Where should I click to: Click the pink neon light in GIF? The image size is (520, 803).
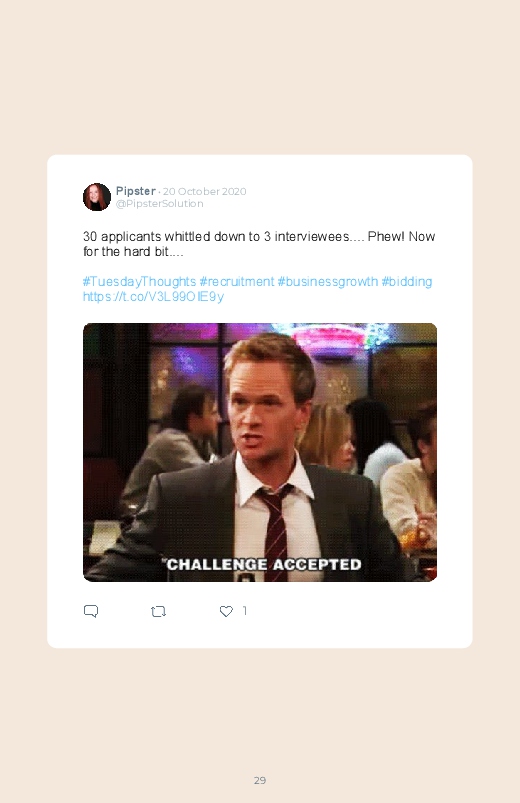pos(333,338)
